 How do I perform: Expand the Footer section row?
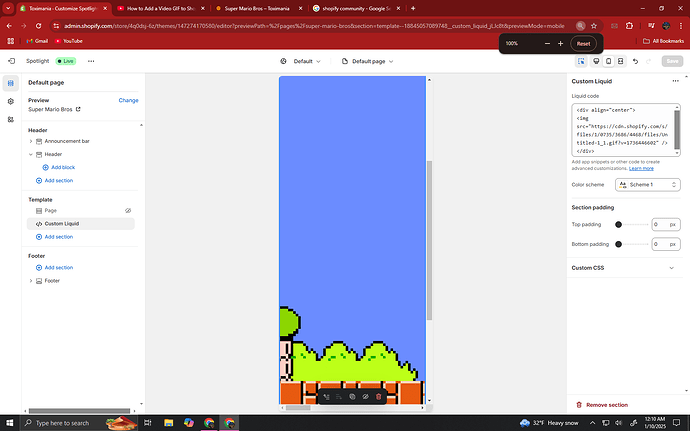31,281
